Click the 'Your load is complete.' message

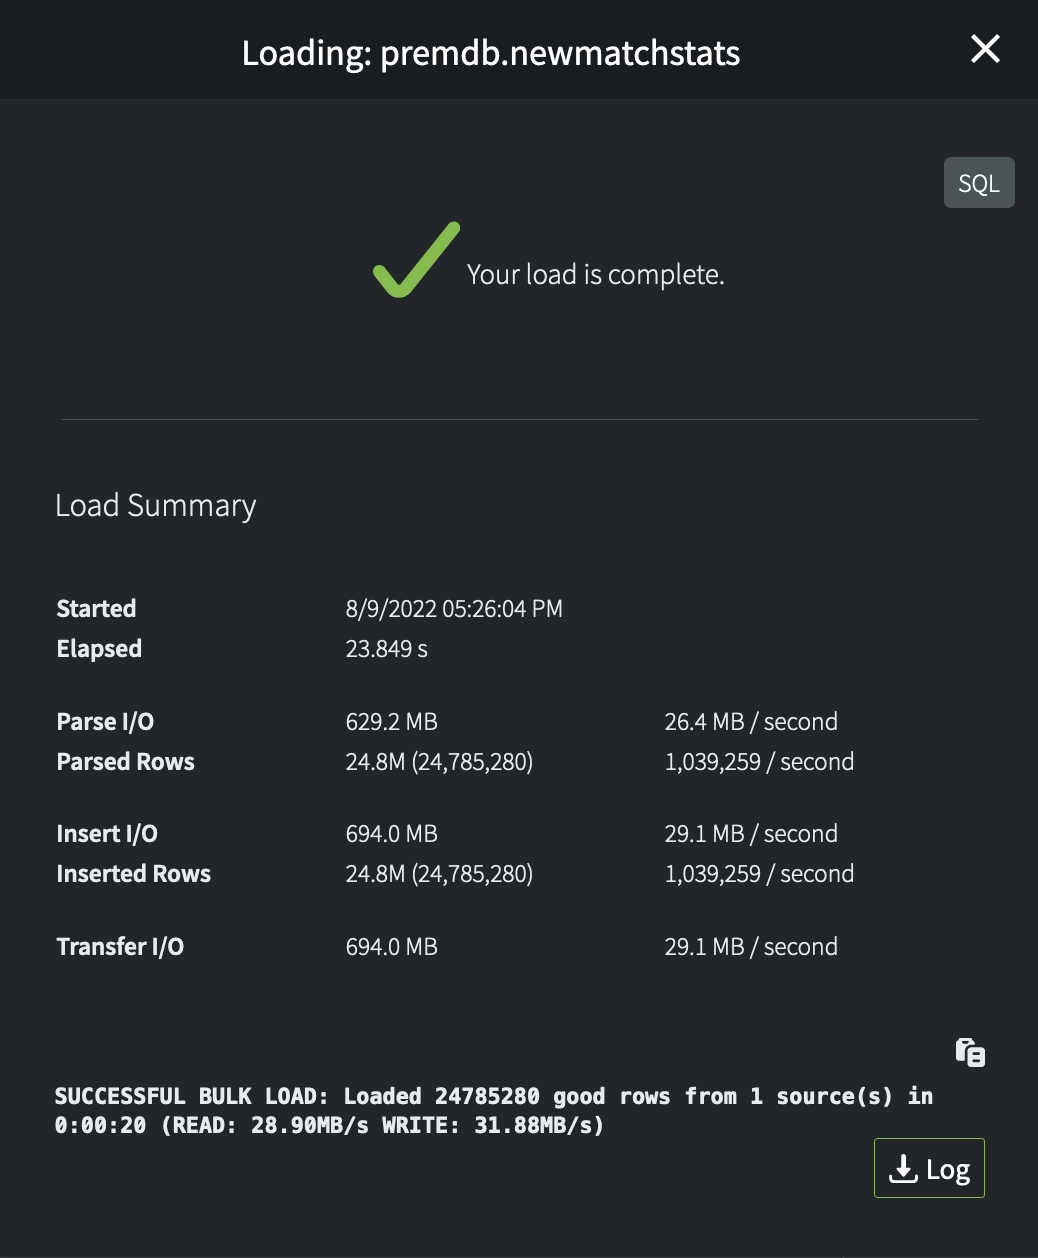pos(595,275)
